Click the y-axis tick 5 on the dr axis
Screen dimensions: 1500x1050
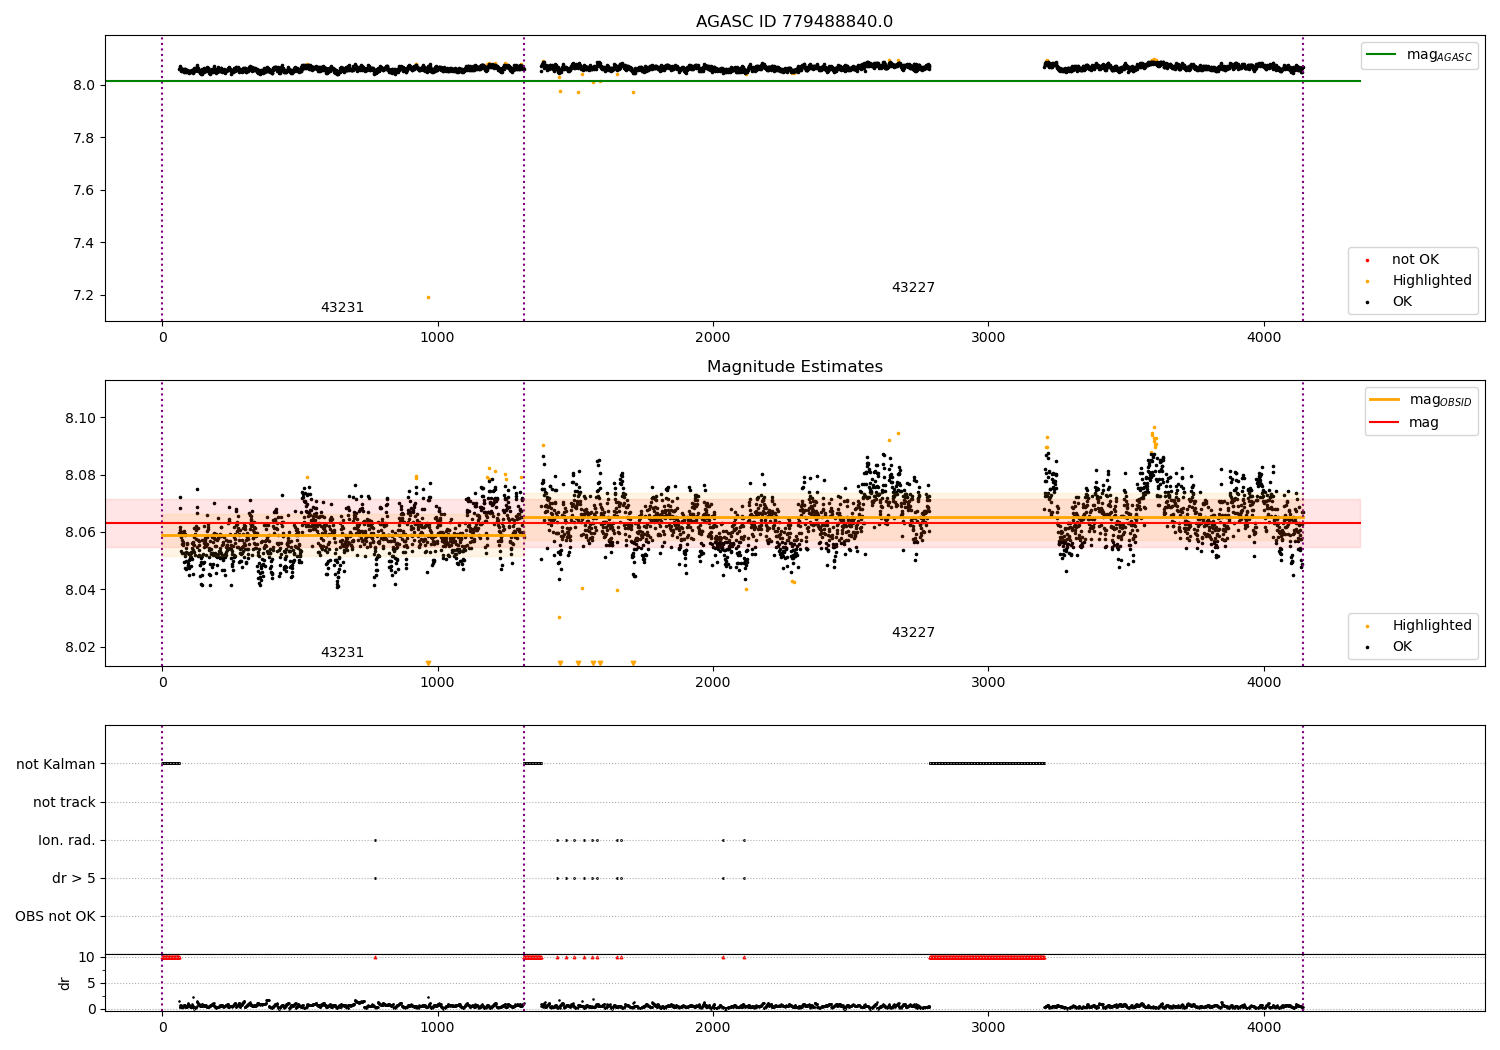[91, 984]
